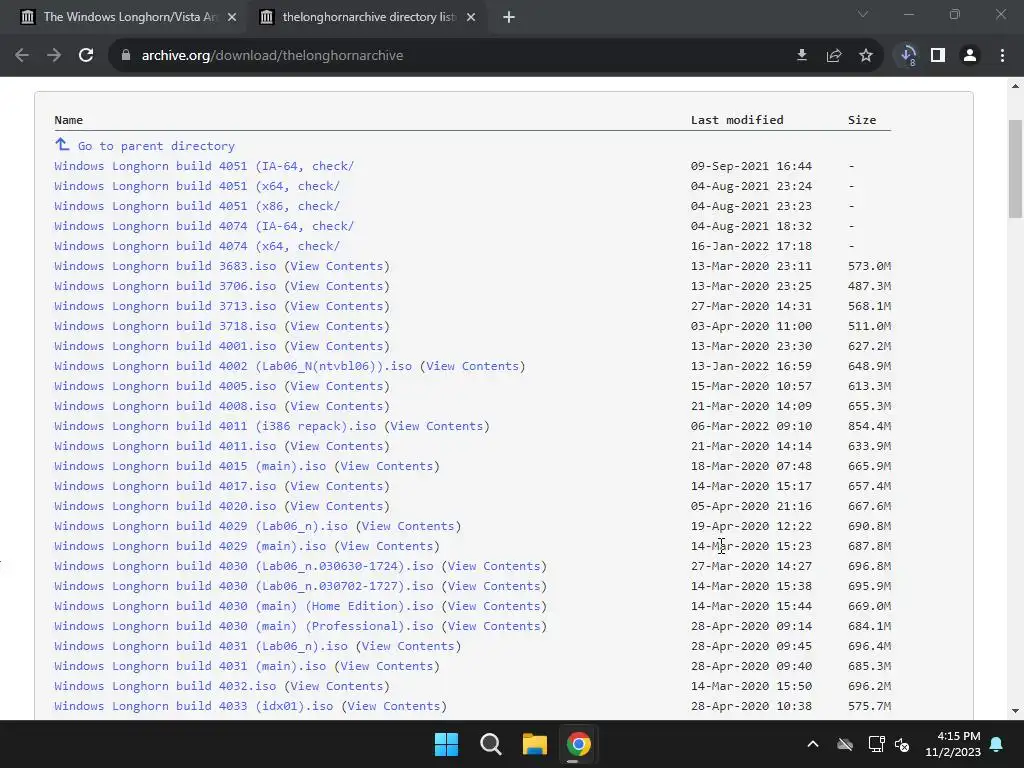This screenshot has width=1024, height=768.
Task: Share this page via share icon
Action: click(x=834, y=56)
